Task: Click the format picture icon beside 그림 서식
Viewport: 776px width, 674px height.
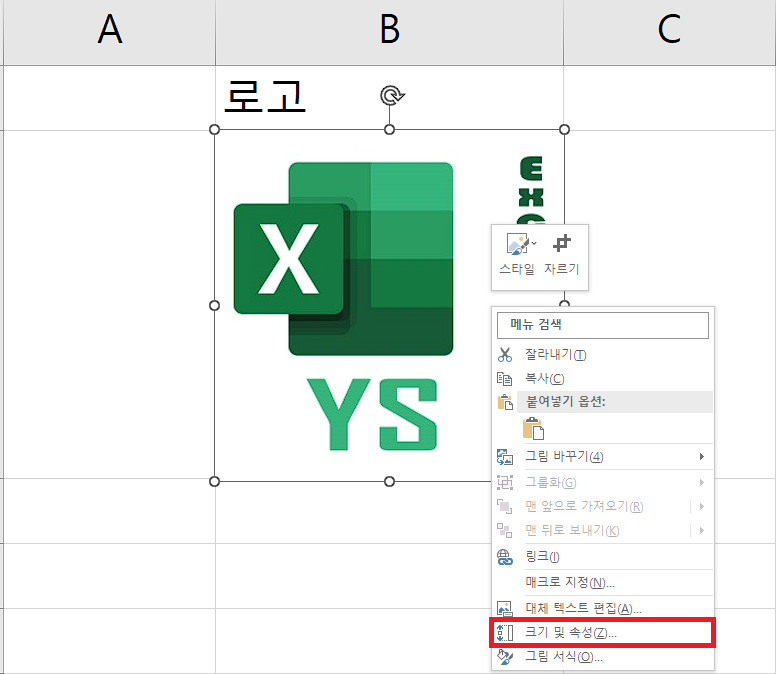Action: click(x=505, y=657)
